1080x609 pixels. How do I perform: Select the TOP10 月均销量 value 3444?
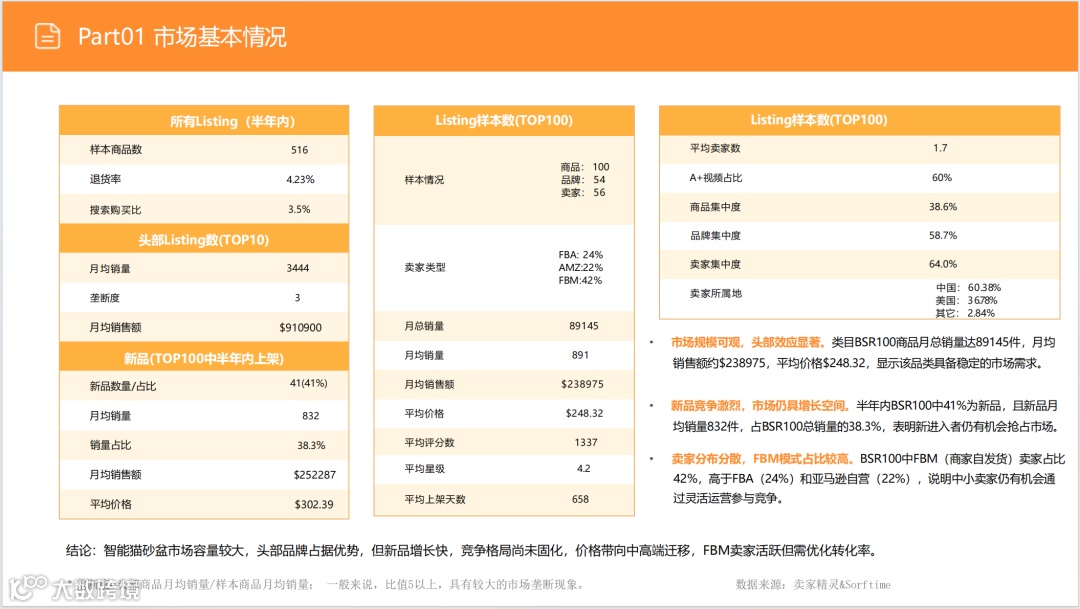coord(298,268)
